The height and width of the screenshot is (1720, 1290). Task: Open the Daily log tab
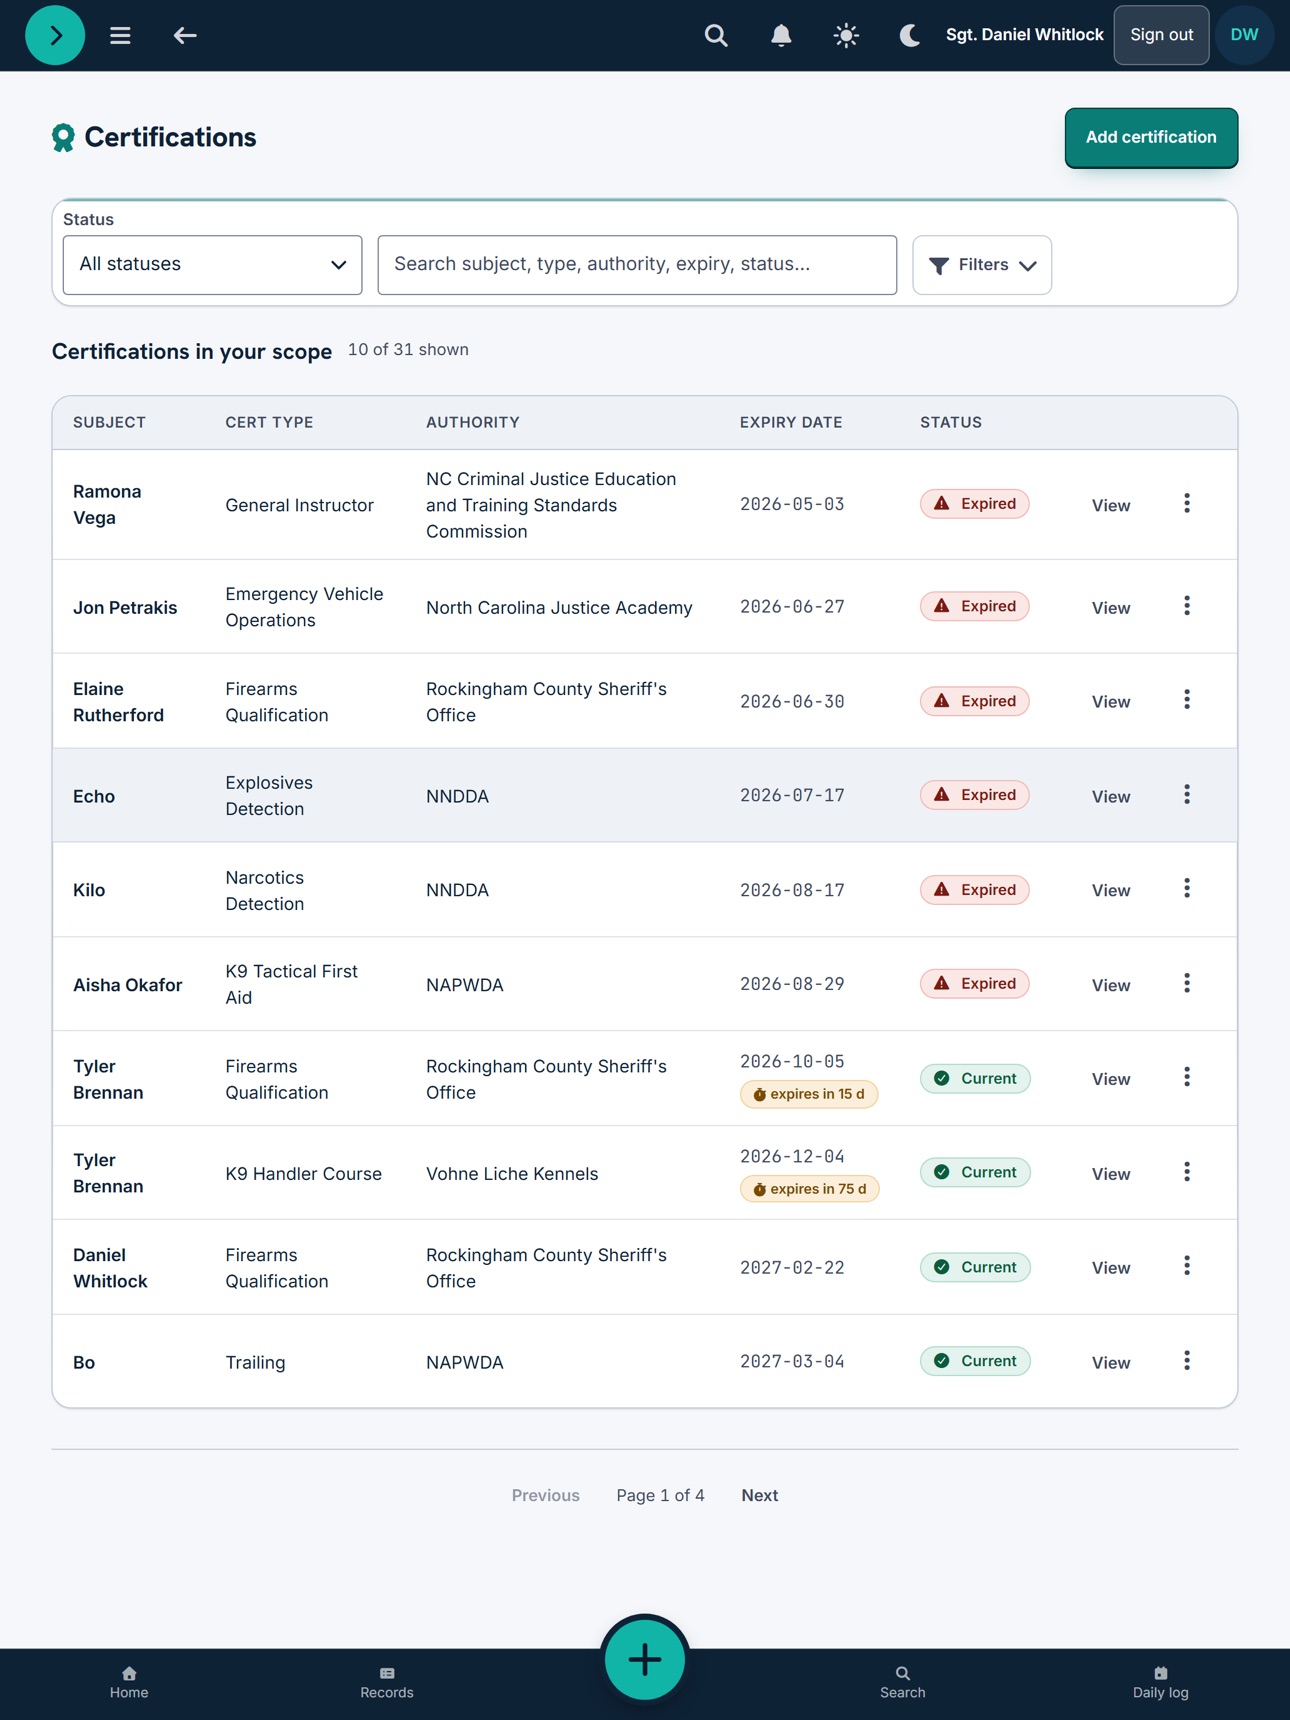1160,1683
